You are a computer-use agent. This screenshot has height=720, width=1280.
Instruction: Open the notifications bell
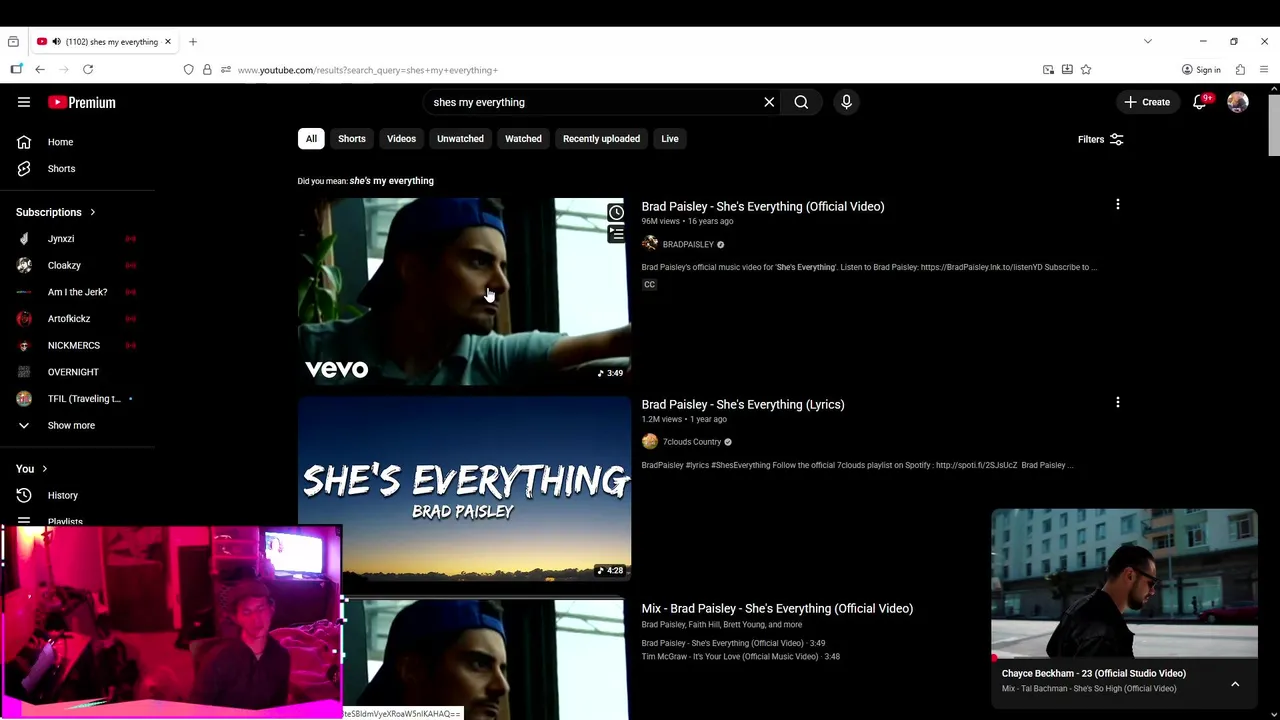[1199, 102]
